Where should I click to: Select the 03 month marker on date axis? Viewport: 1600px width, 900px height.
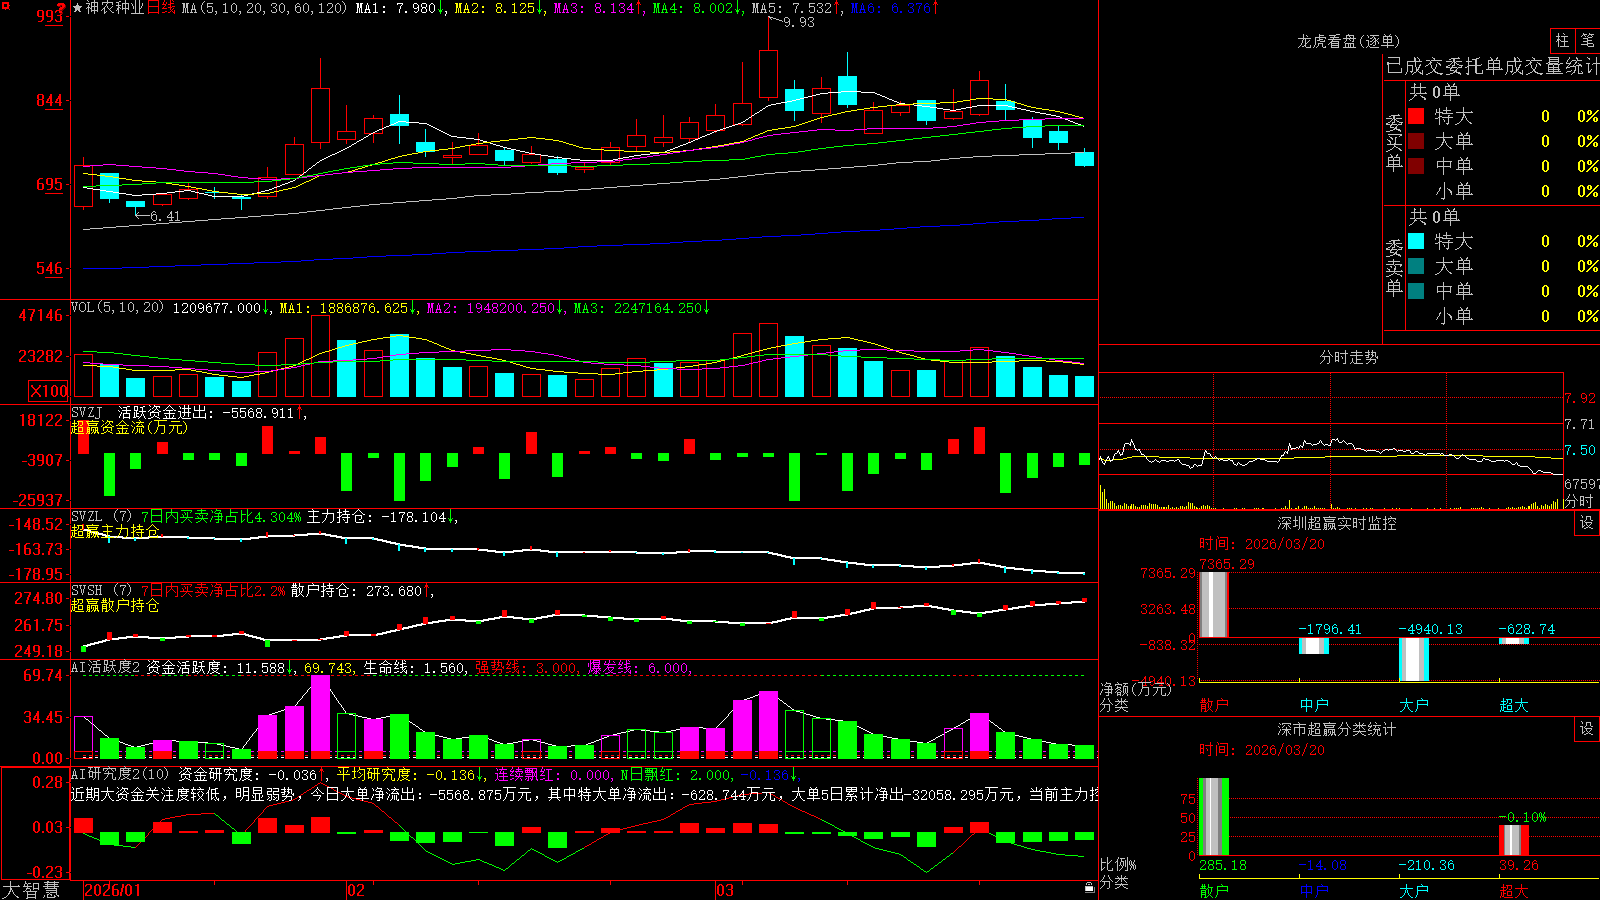click(725, 890)
